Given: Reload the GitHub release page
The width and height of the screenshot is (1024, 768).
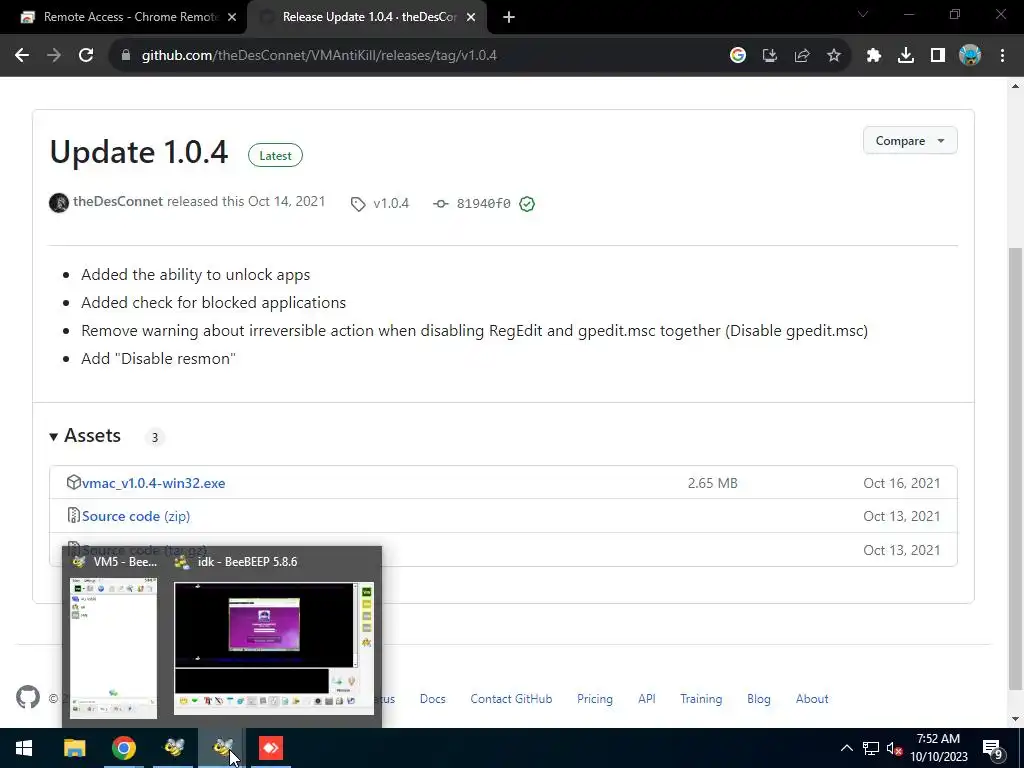Looking at the screenshot, I should coord(86,56).
